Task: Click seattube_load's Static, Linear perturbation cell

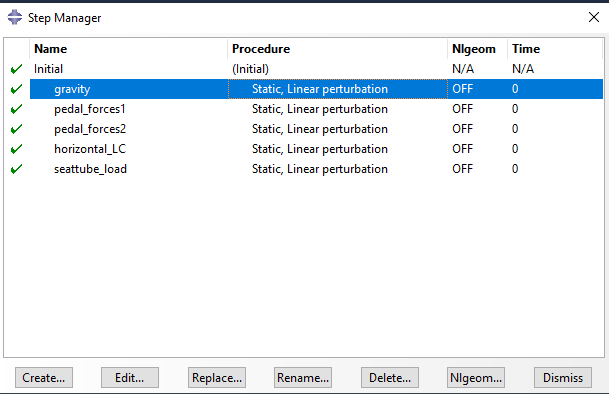Action: click(x=320, y=169)
